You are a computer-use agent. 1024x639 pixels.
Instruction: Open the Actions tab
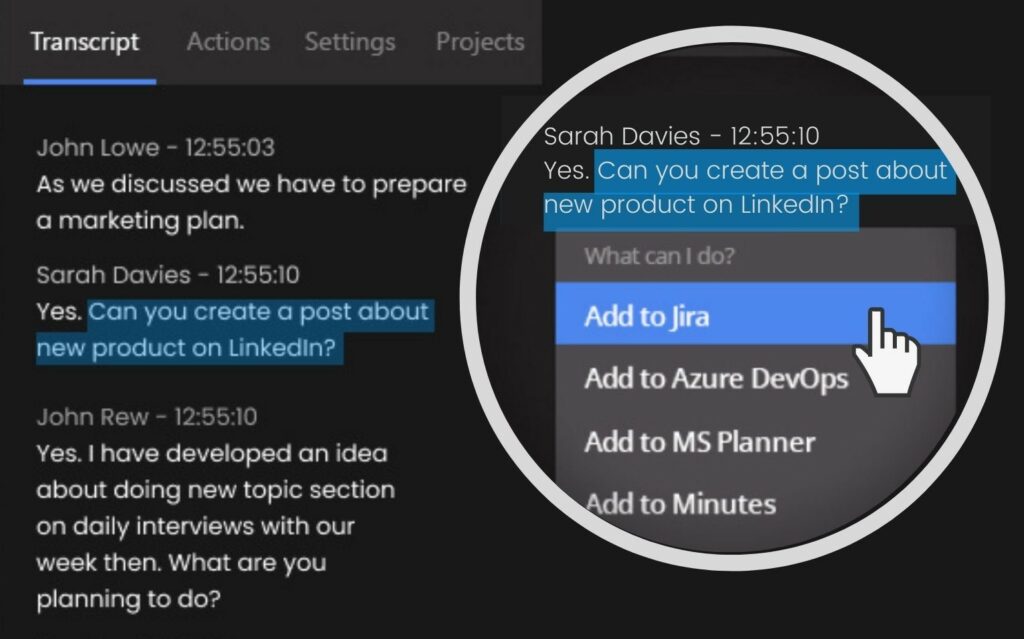[x=228, y=42]
